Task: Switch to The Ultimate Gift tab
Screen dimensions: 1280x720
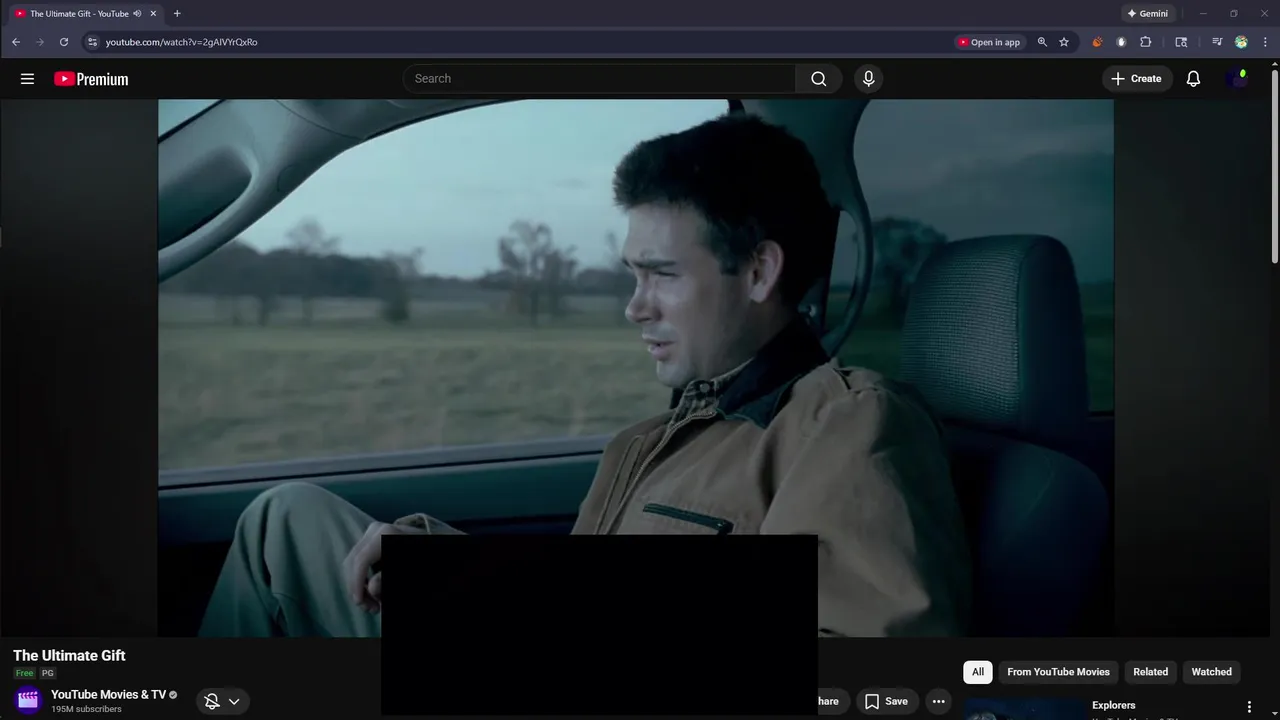Action: pyautogui.click(x=79, y=14)
